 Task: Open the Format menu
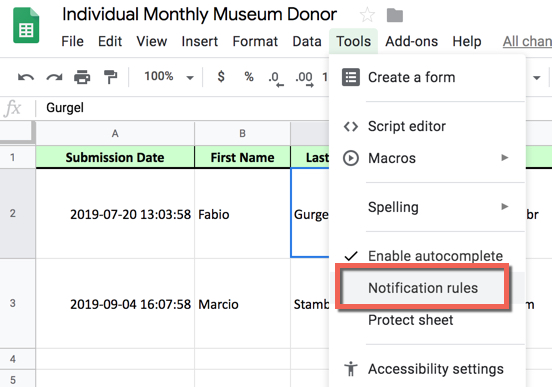pyautogui.click(x=255, y=42)
